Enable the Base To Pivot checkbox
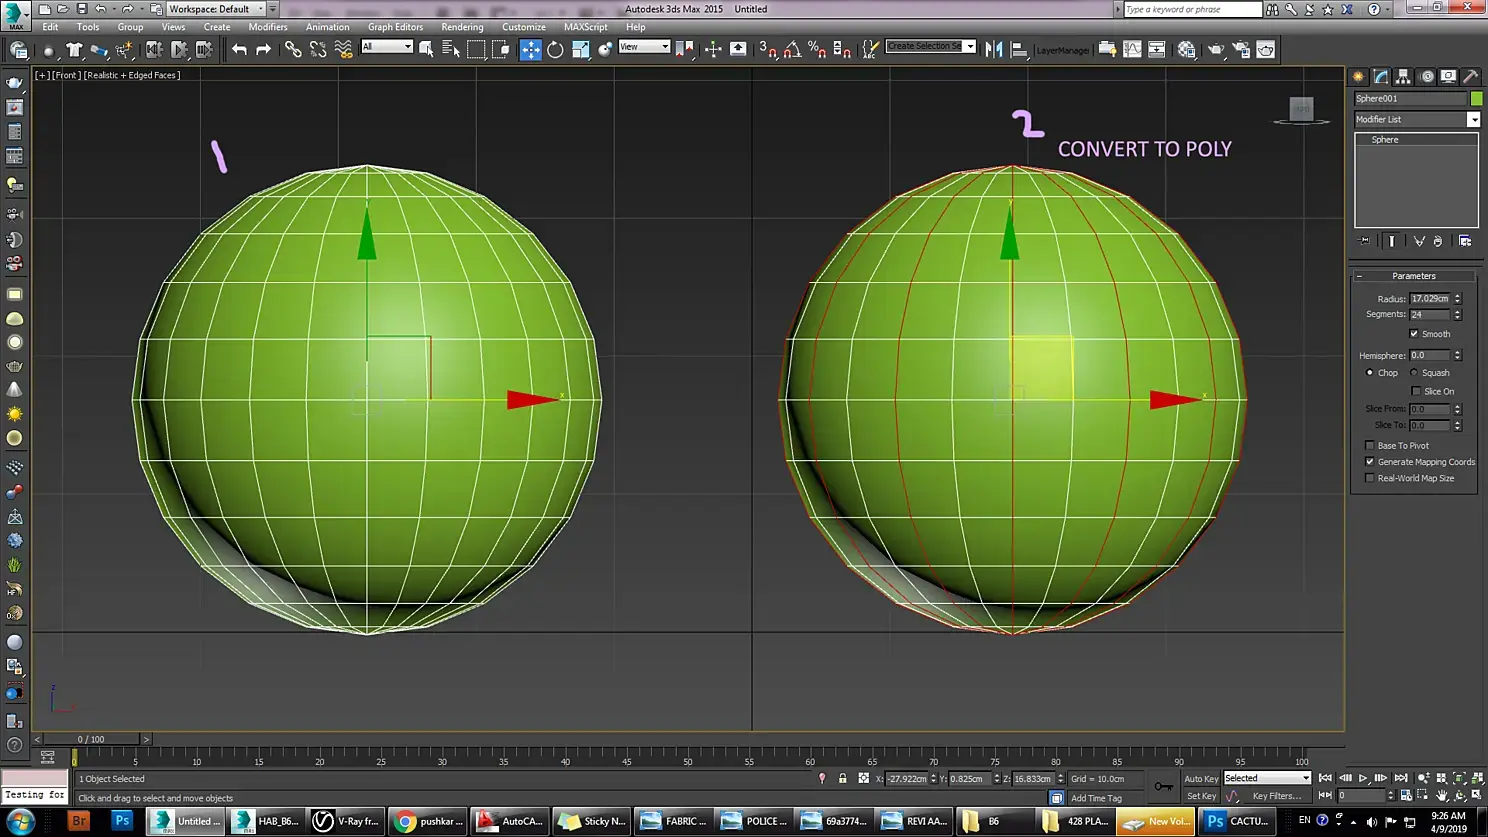 (x=1370, y=446)
